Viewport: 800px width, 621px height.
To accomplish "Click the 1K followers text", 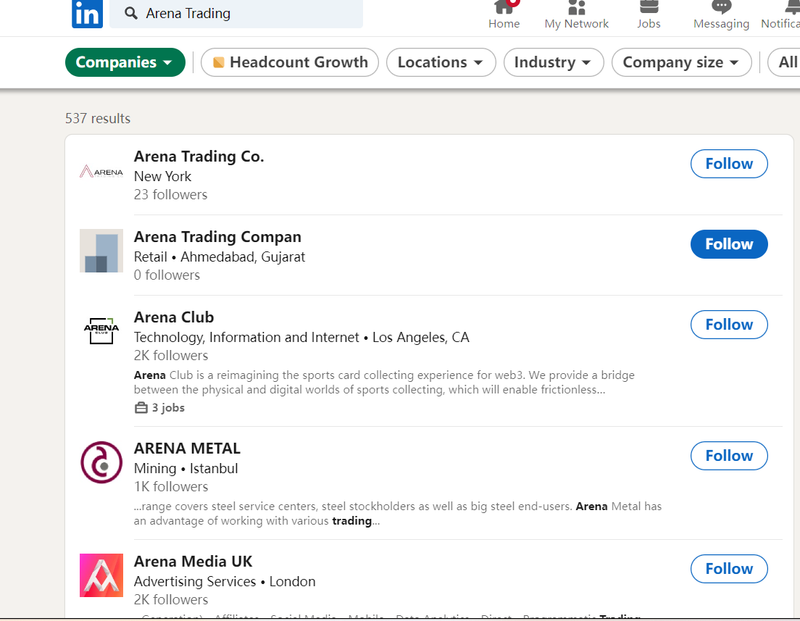I will pos(171,486).
